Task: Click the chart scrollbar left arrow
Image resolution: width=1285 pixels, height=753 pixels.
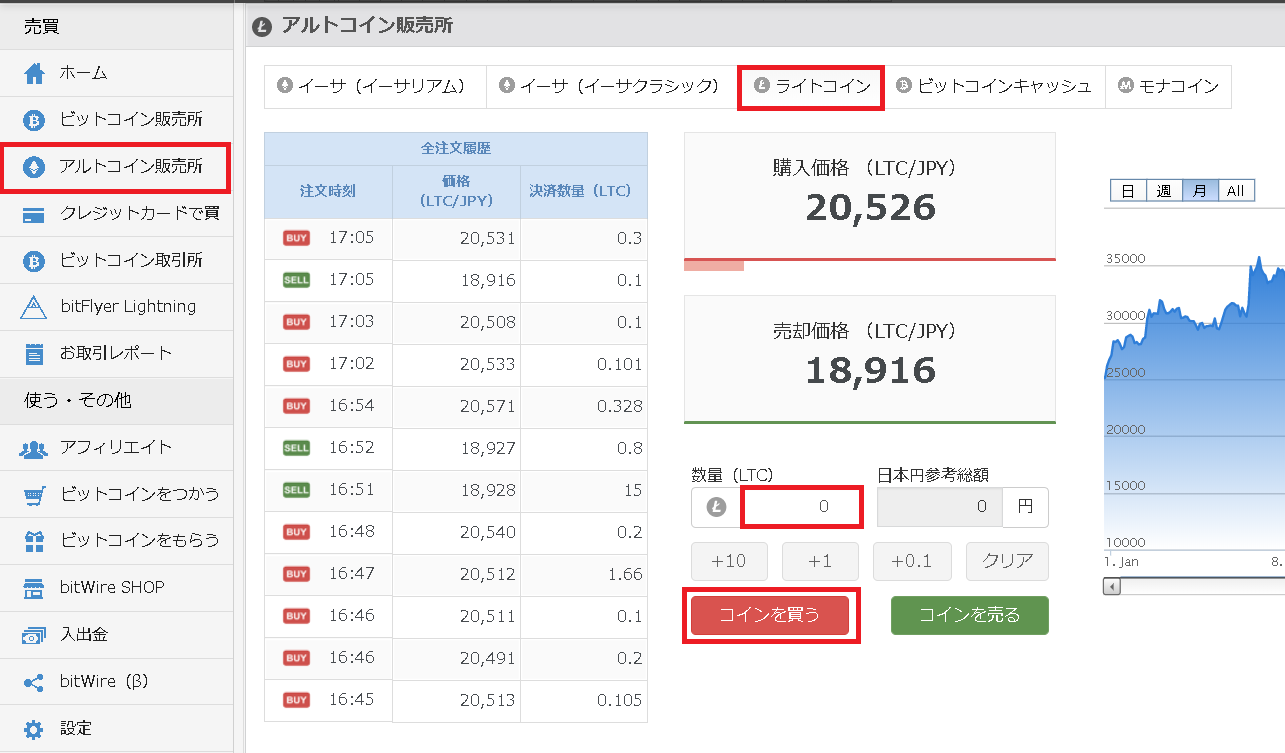Action: (x=1111, y=587)
